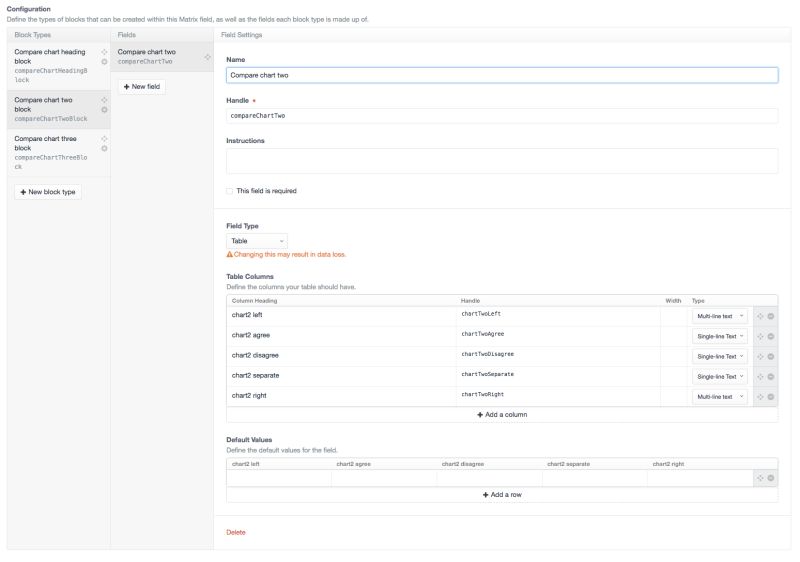The image size is (800, 562).
Task: Click move handle of Compare chart three block
Action: 104,139
